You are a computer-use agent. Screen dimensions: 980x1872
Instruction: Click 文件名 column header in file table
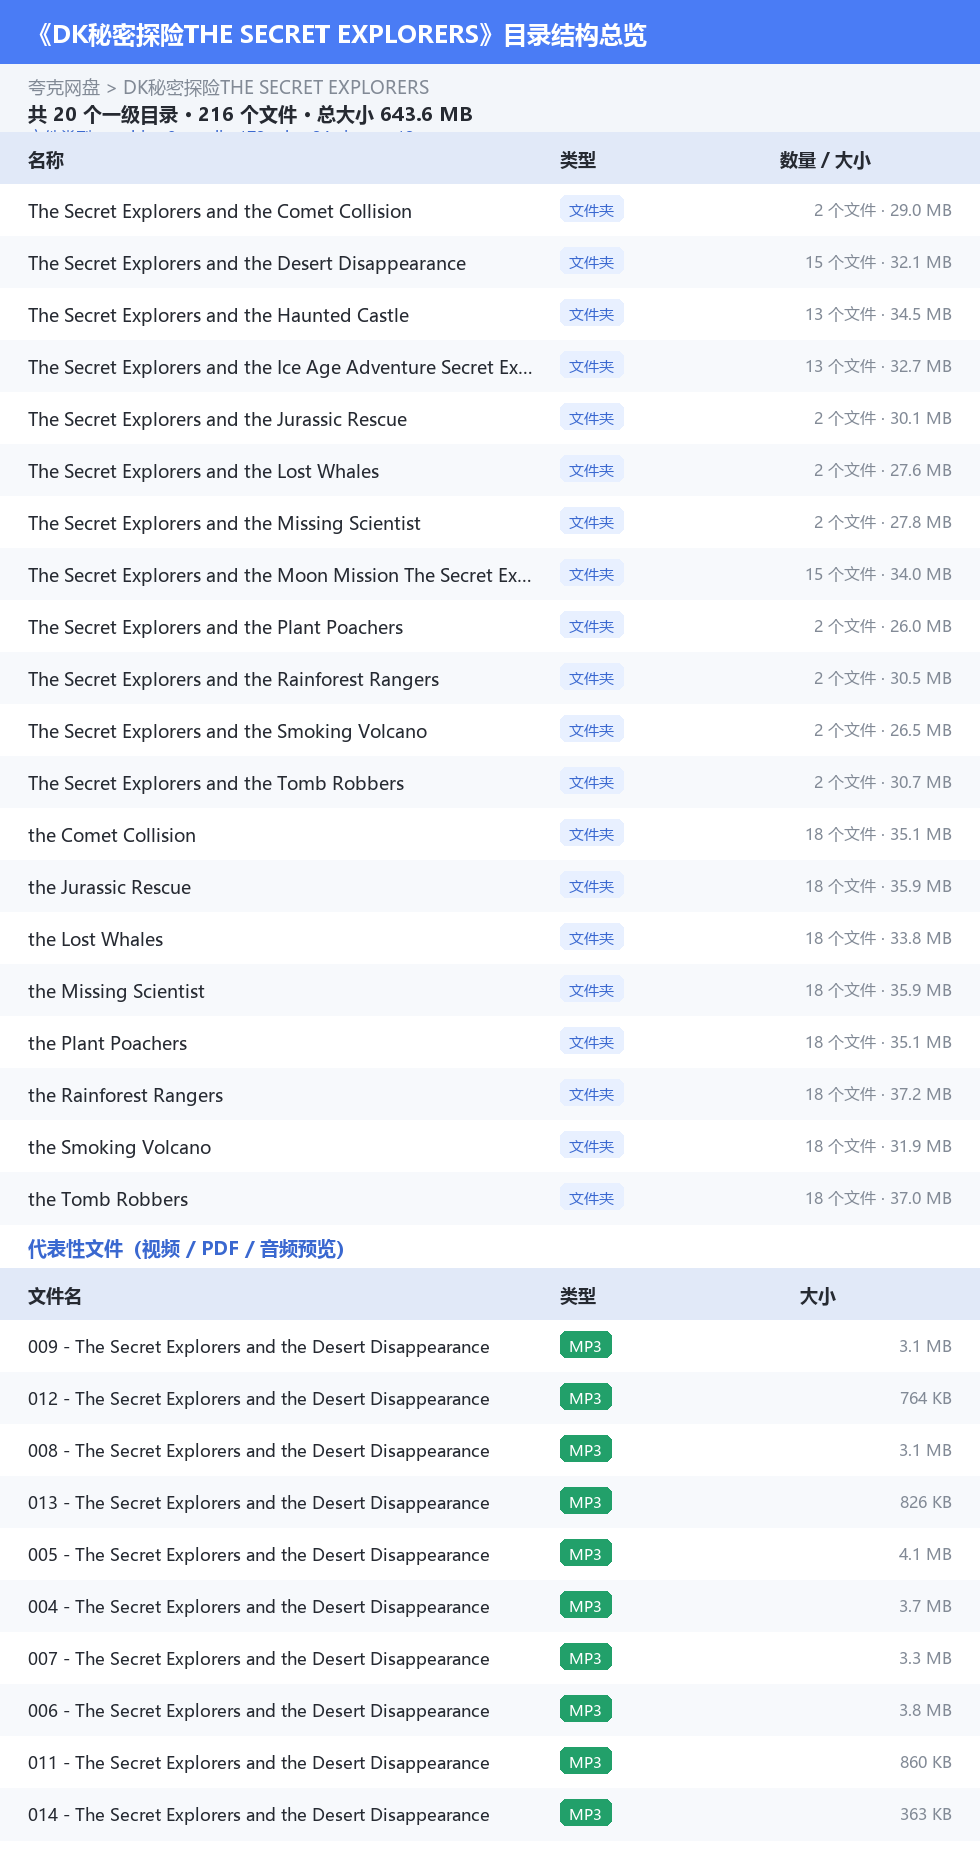pos(55,1296)
